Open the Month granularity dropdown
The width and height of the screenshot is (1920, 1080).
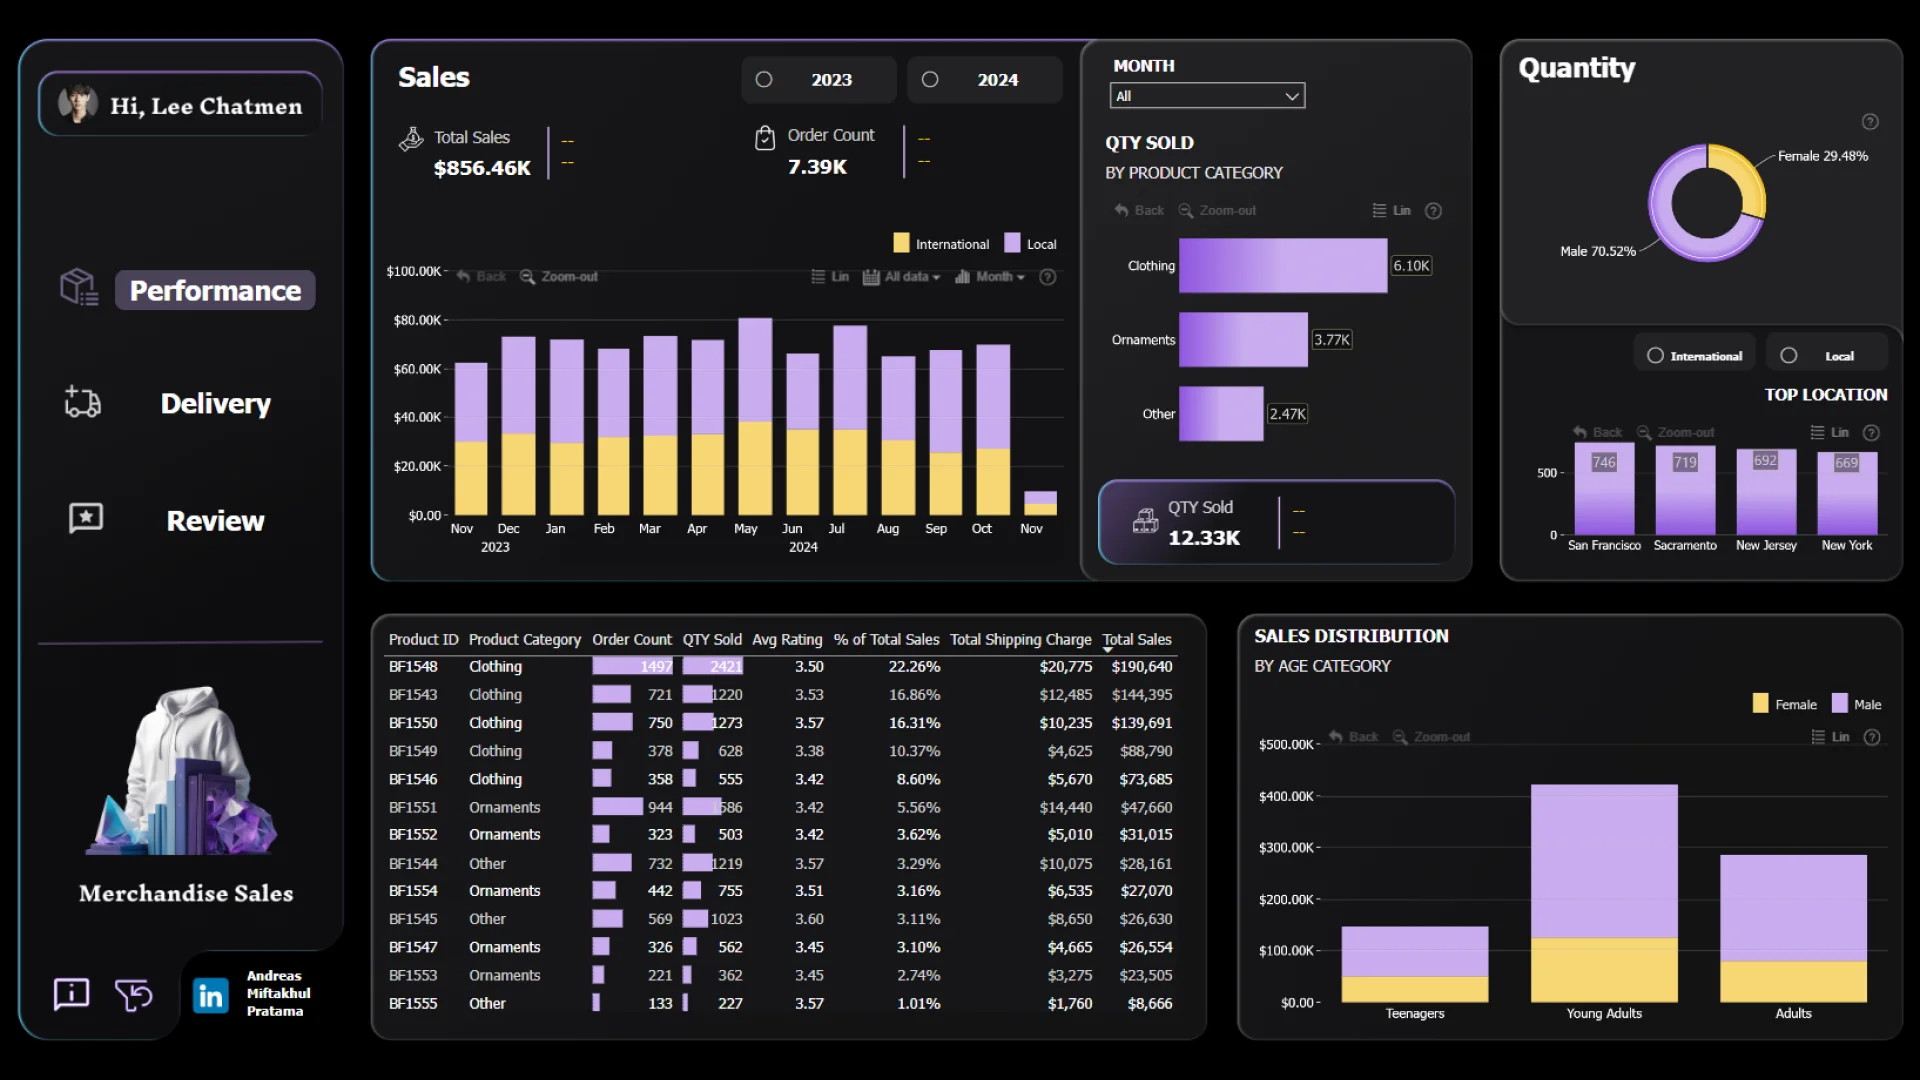pos(990,277)
